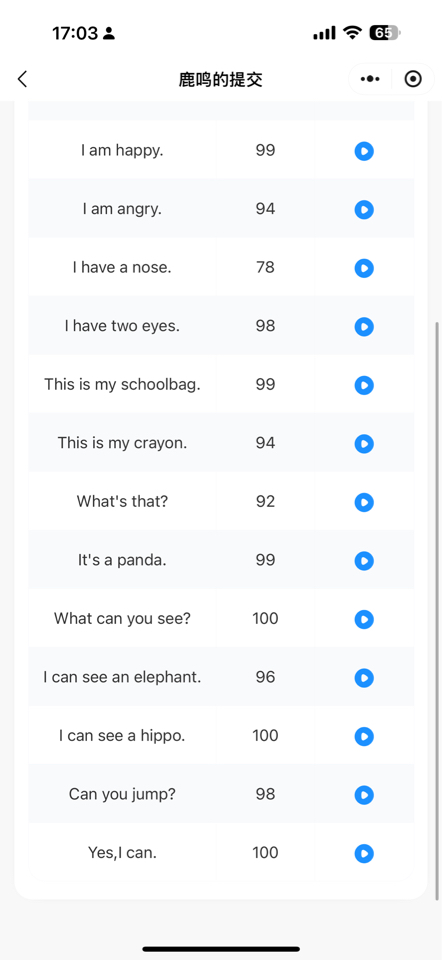Play the "I can see a hippo." audio
The width and height of the screenshot is (442, 960).
(364, 737)
